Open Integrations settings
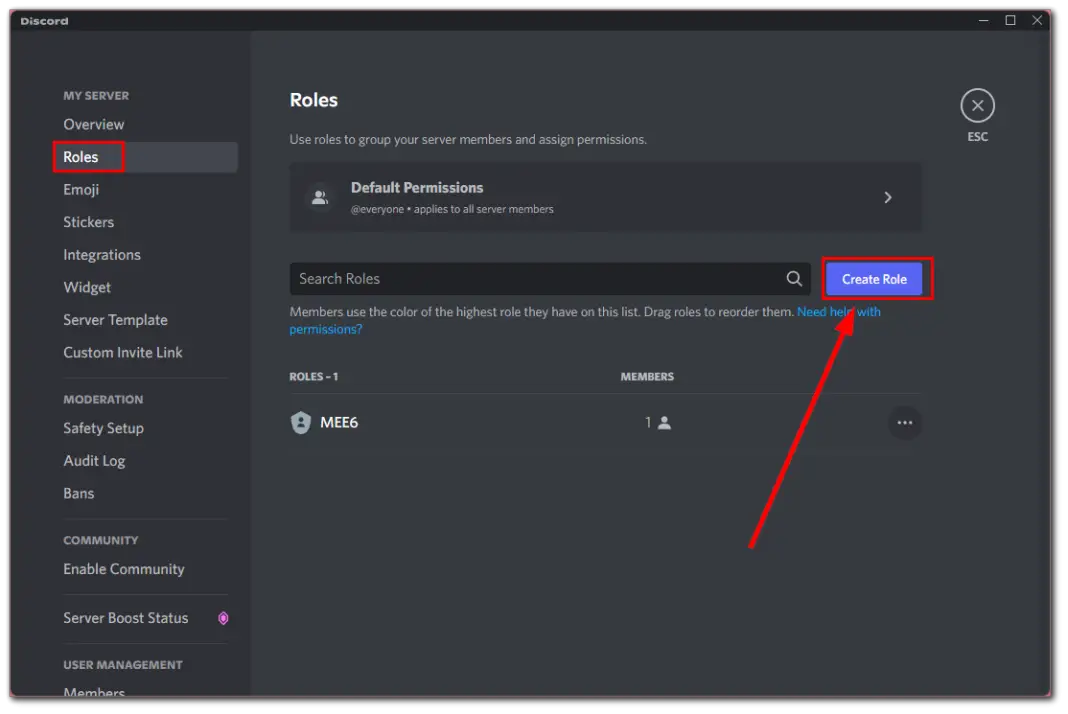The height and width of the screenshot is (714, 1068). tap(102, 255)
